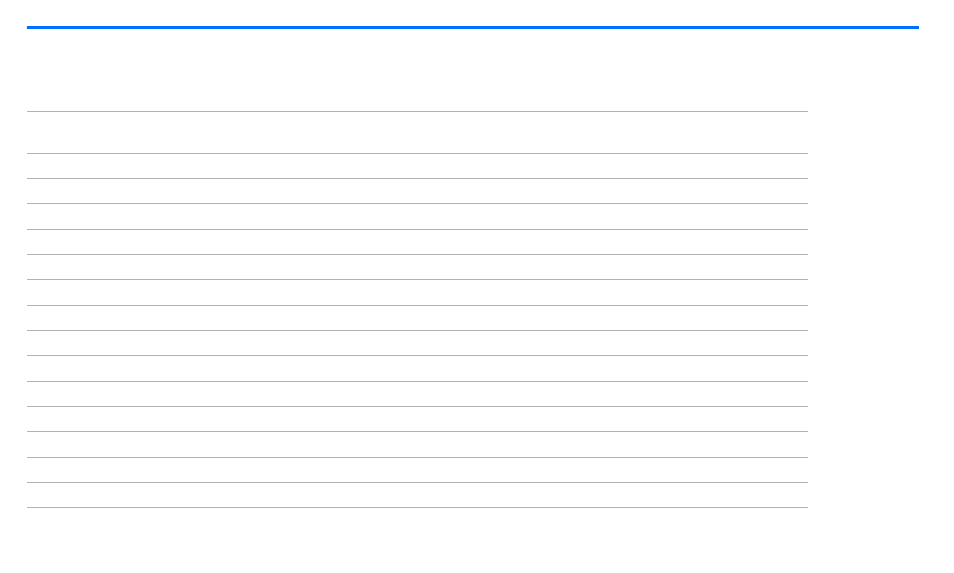The height and width of the screenshot is (573, 954).
Task: Select the fifth empty row below header
Action: point(417,267)
